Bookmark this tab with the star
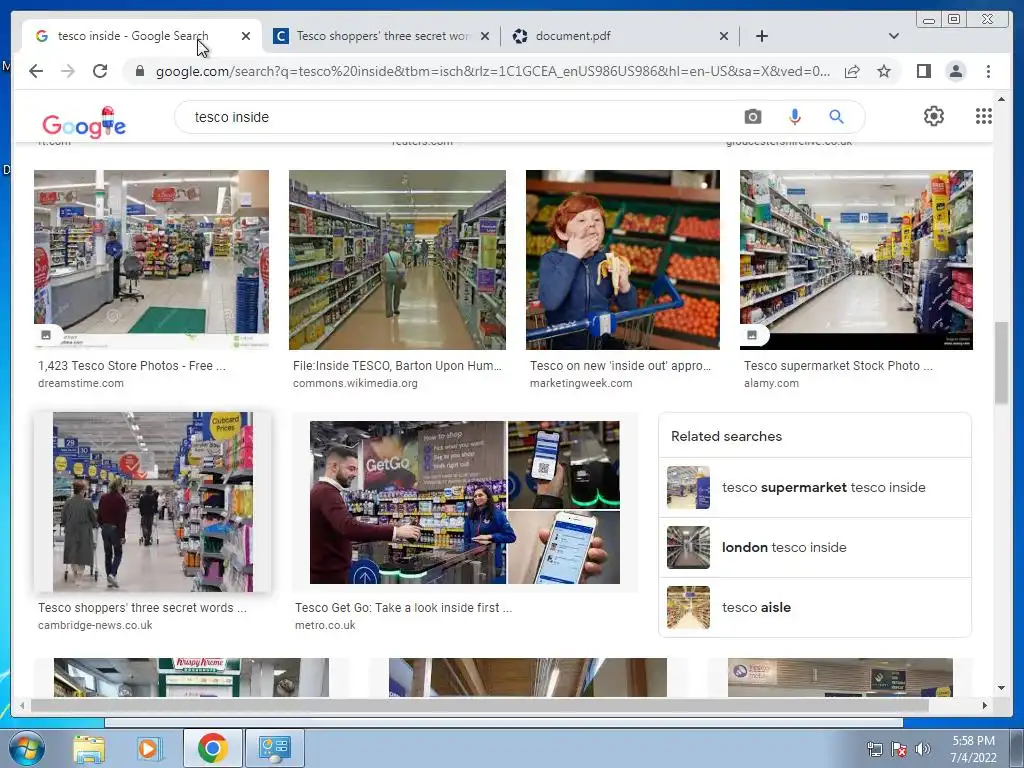 click(x=884, y=71)
